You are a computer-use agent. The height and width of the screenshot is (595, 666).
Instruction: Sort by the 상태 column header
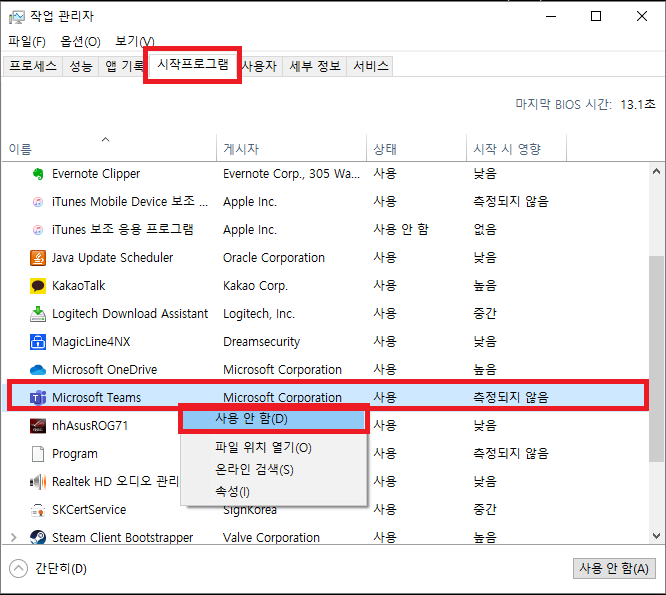pos(416,149)
